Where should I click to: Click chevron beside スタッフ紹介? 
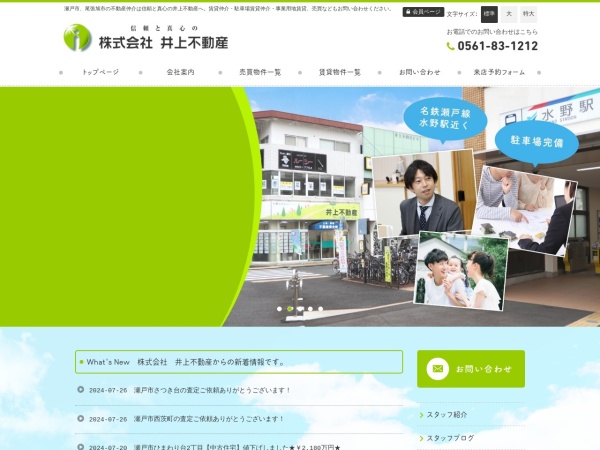[x=421, y=415]
